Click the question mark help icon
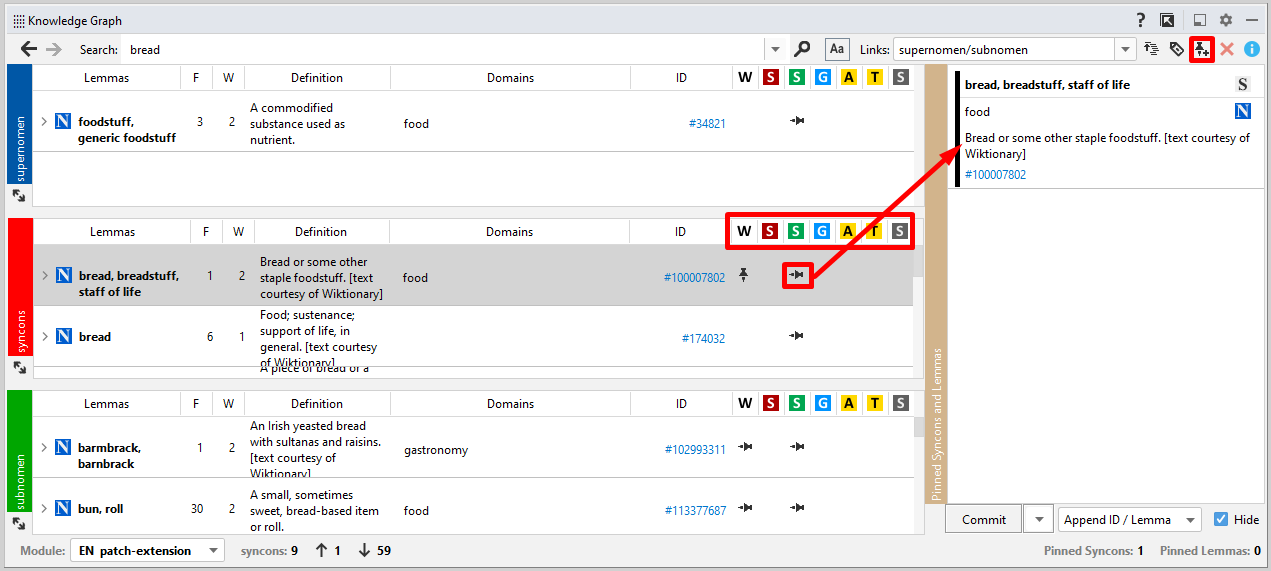Viewport: 1271px width, 571px height. coord(1141,20)
